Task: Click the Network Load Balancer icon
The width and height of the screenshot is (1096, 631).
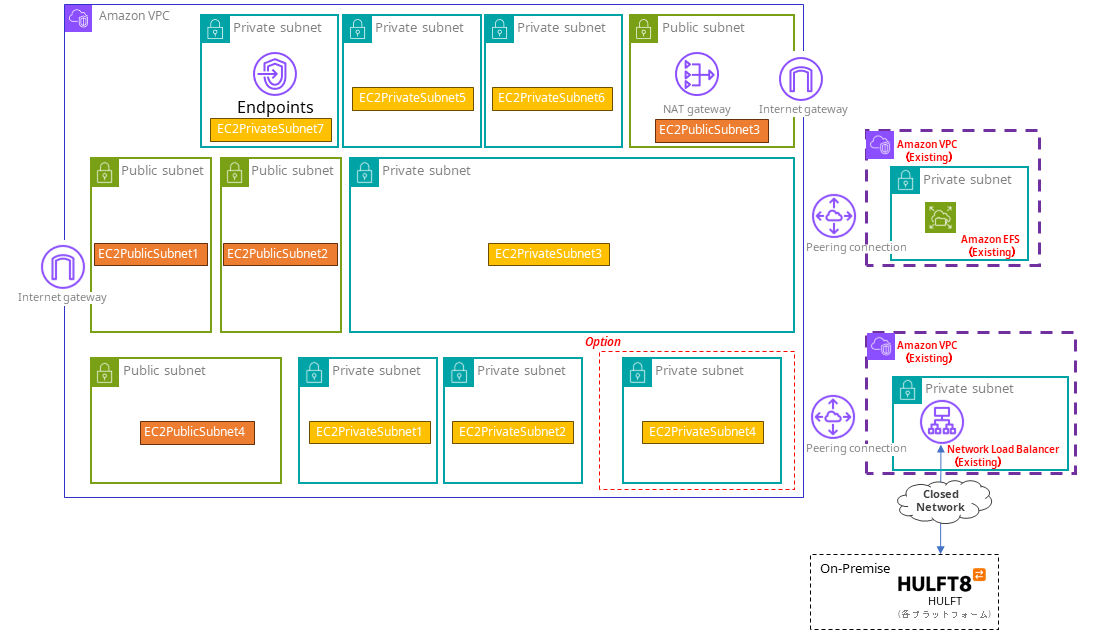Action: 942,421
